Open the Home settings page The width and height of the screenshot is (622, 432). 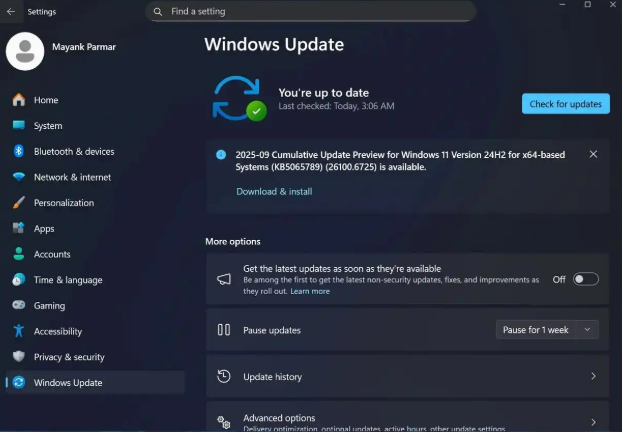pyautogui.click(x=95, y=100)
